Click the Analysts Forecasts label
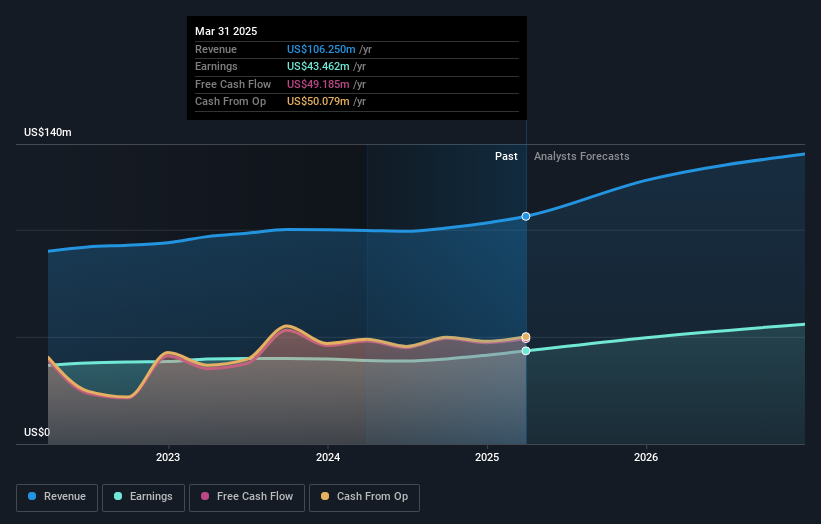Screen dimensions: 821x524 [582, 156]
